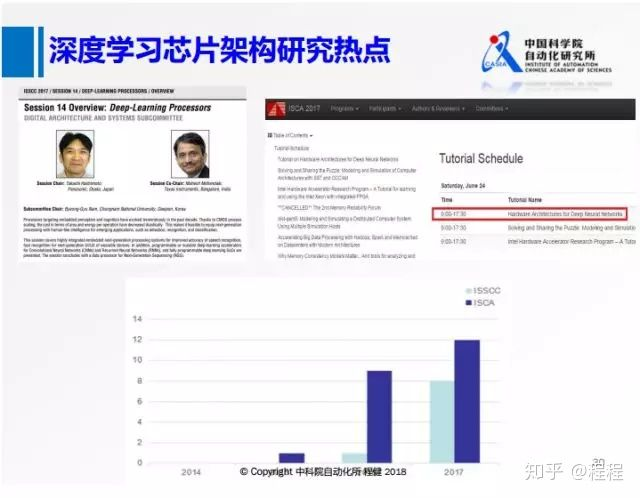This screenshot has width=640, height=498.
Task: Click Digital Architecture and Systems Subcommittee subtitle
Action: tap(103, 118)
